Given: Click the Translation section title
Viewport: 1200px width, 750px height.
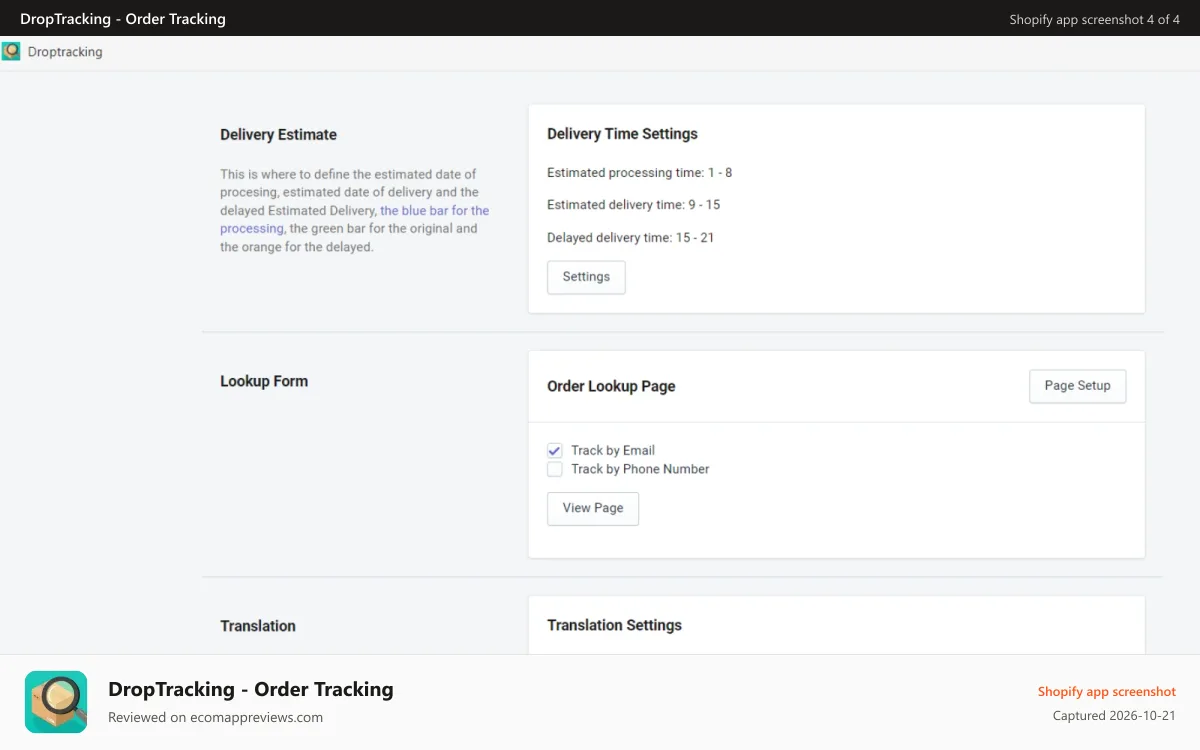Looking at the screenshot, I should pyautogui.click(x=258, y=626).
